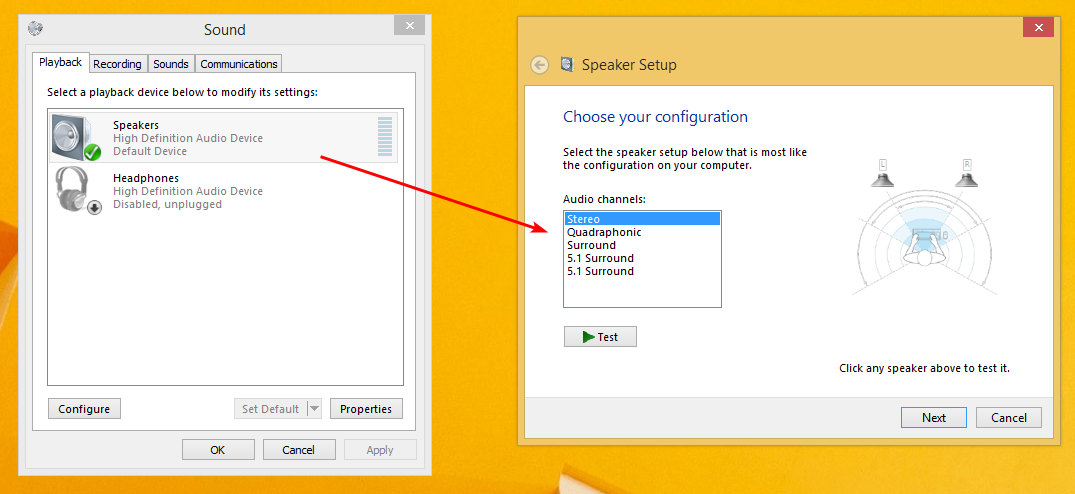The width and height of the screenshot is (1075, 494).
Task: Select Surround channel configuration
Action: click(x=591, y=245)
